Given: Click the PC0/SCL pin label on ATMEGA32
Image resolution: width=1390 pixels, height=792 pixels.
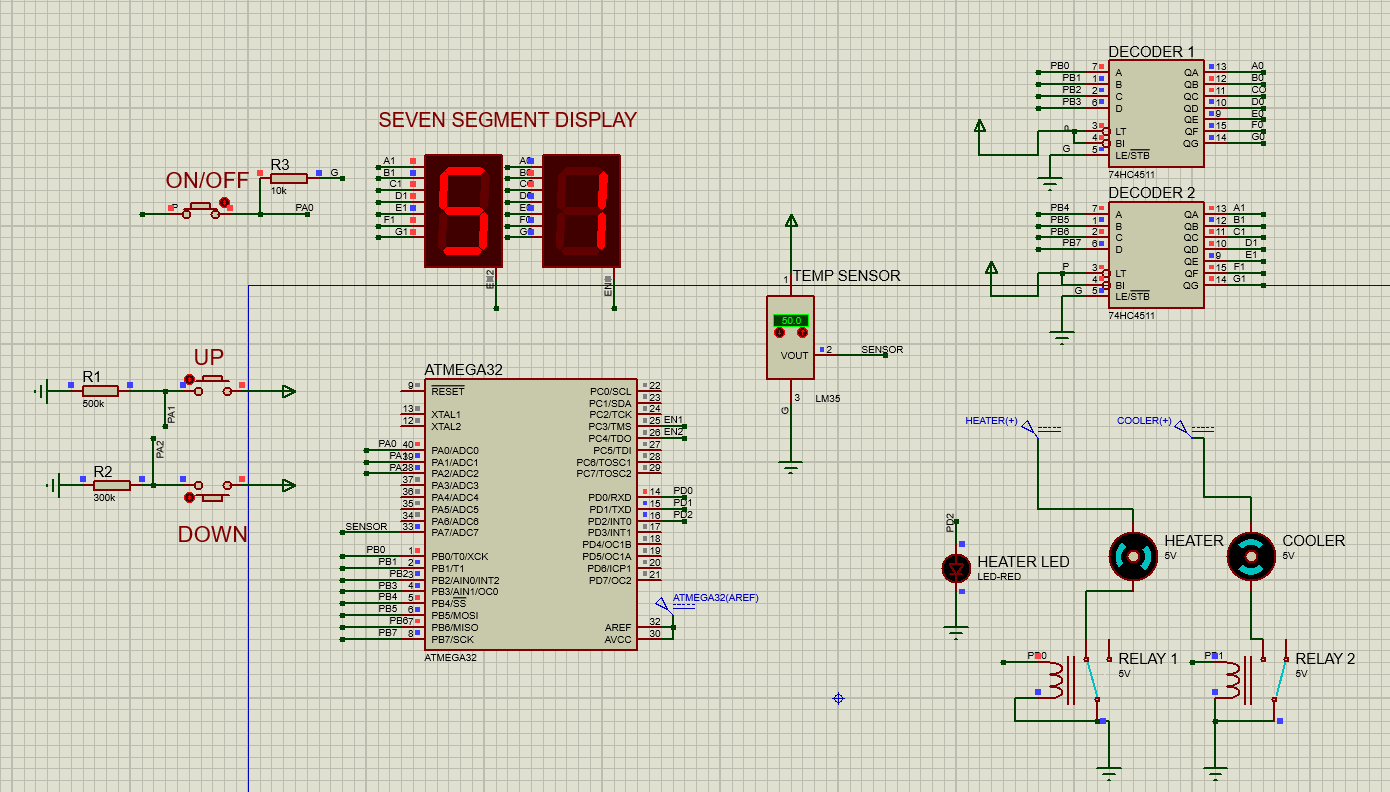Looking at the screenshot, I should [x=610, y=391].
